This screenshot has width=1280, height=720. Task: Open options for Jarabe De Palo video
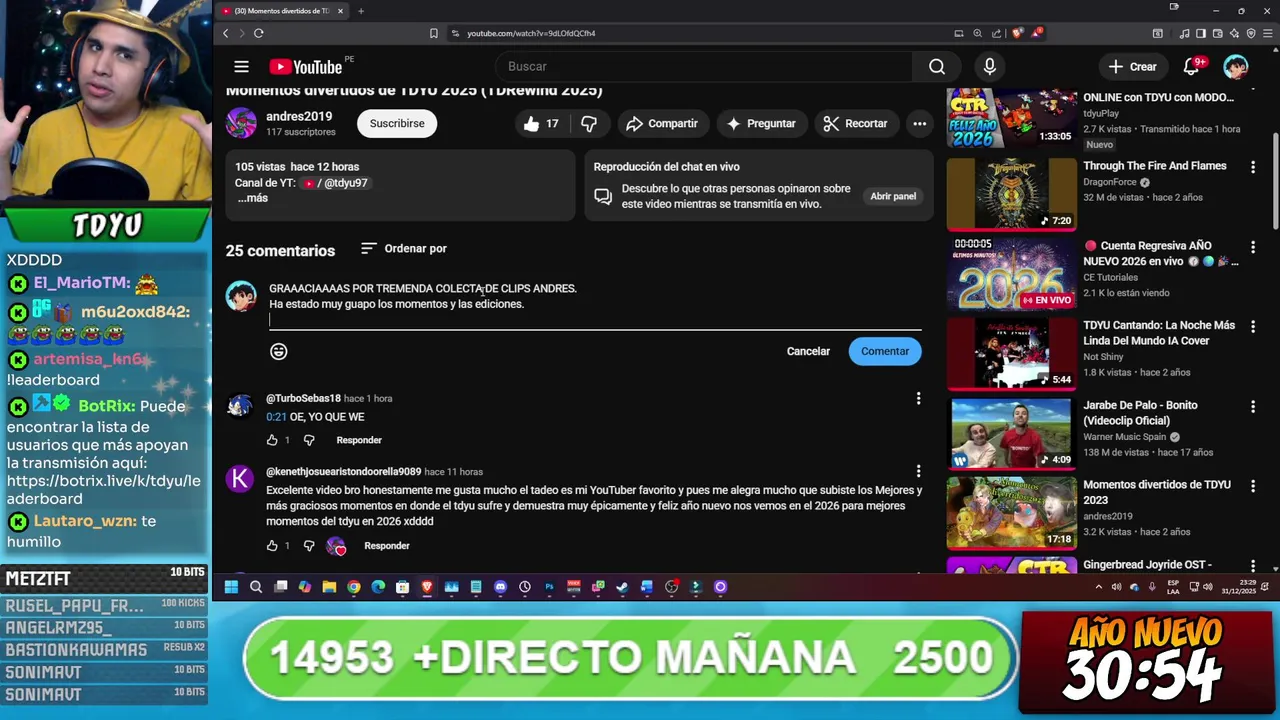tap(1253, 406)
